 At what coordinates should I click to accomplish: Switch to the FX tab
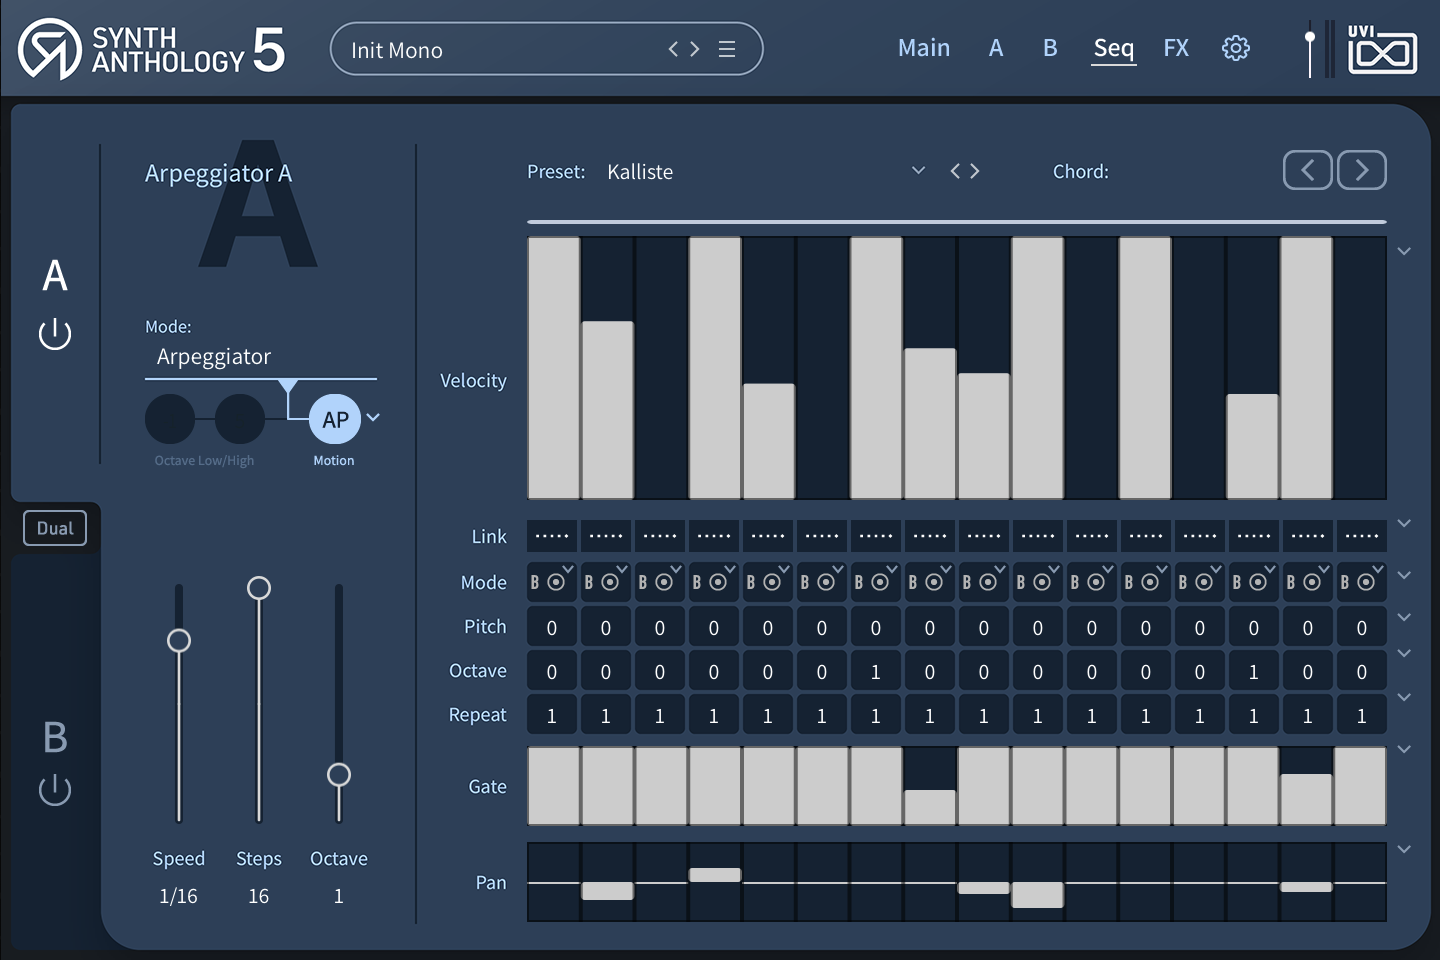1176,48
